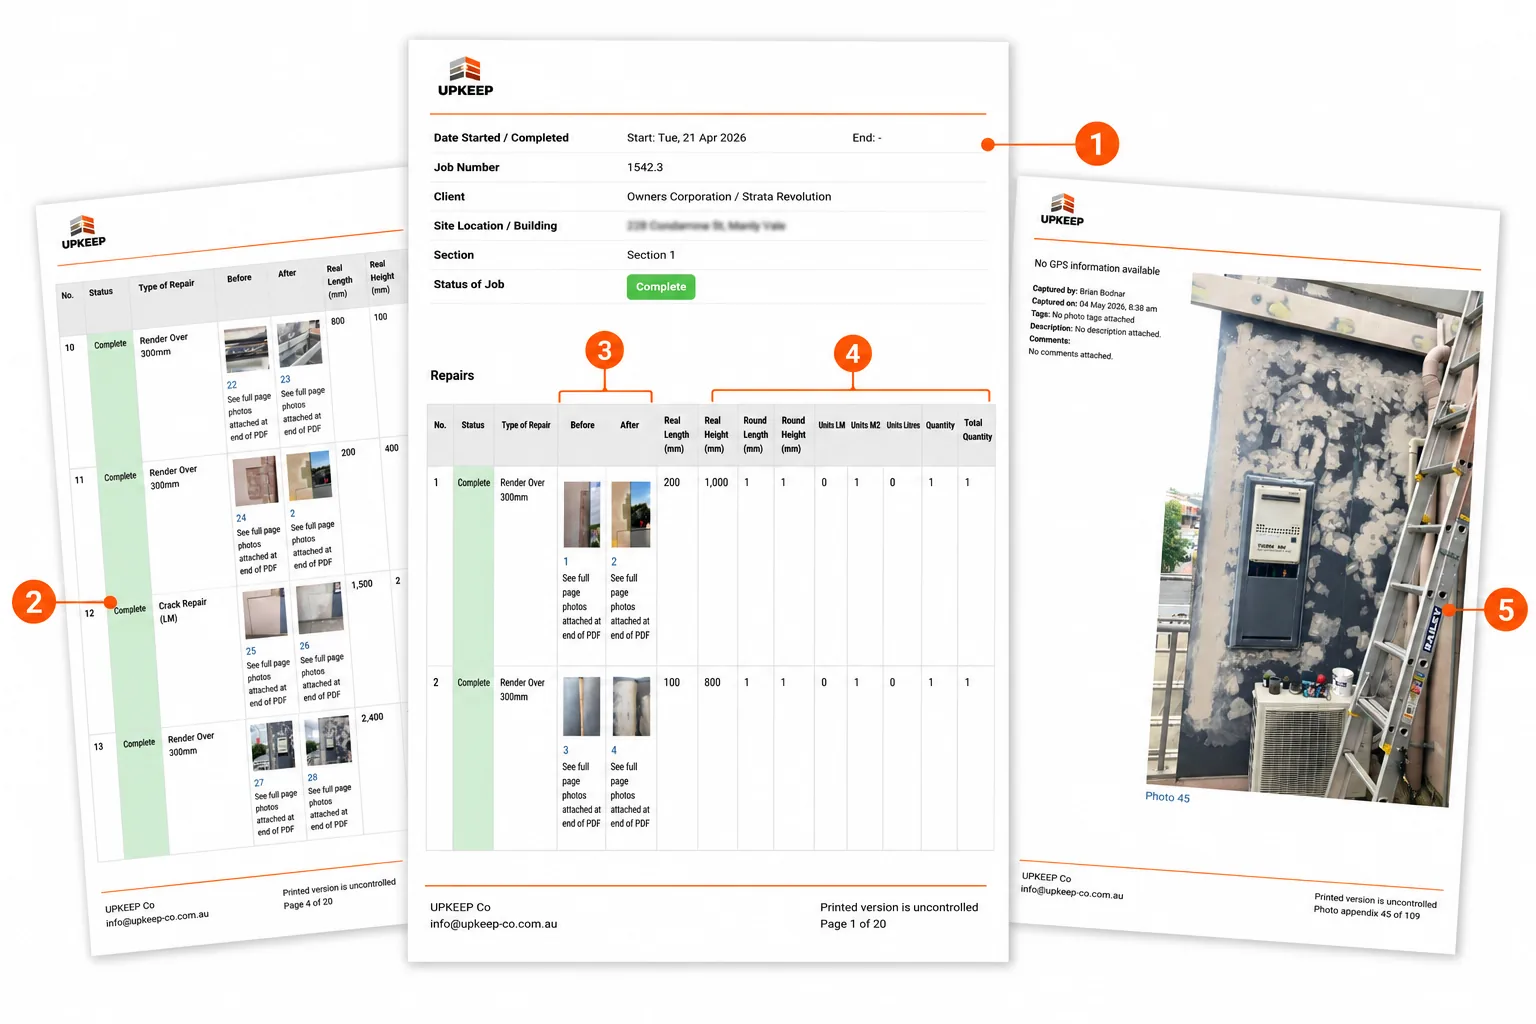This screenshot has width=1536, height=1024.
Task: Click Real Height value 1,000 in row 1
Action: [716, 483]
